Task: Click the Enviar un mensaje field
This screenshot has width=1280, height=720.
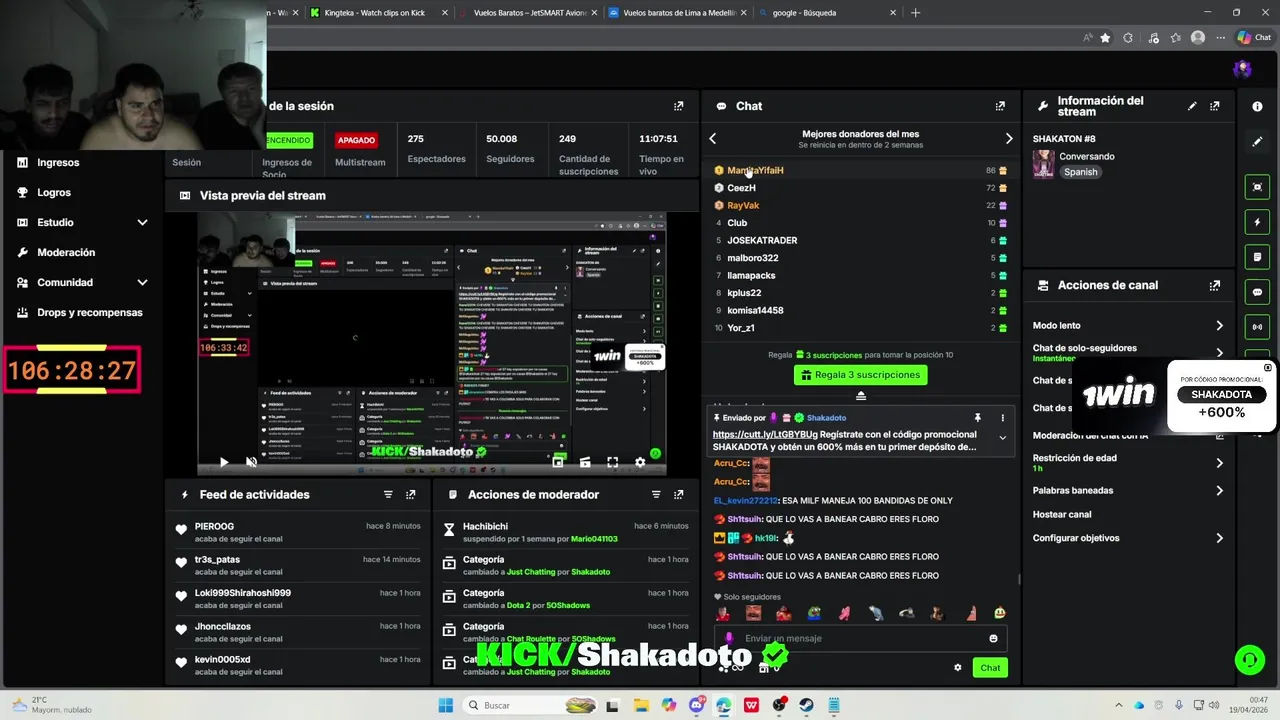Action: pos(860,638)
